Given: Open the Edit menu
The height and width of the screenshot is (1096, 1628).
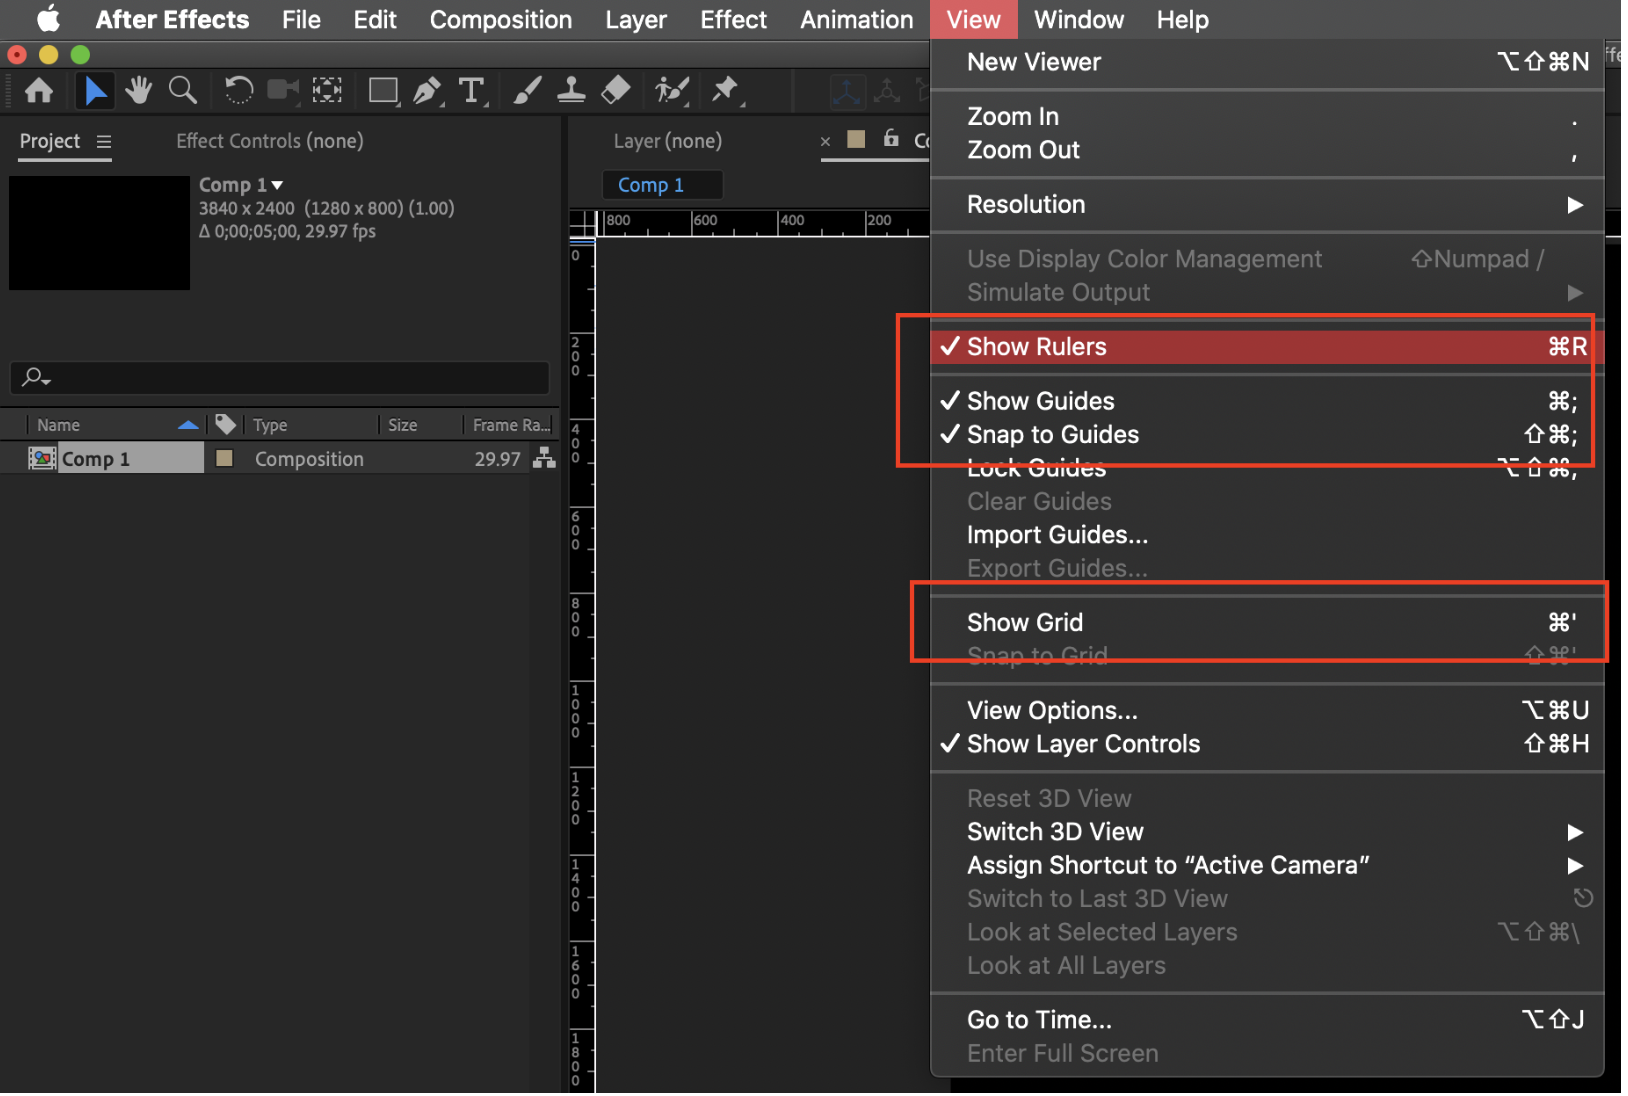Looking at the screenshot, I should [375, 19].
